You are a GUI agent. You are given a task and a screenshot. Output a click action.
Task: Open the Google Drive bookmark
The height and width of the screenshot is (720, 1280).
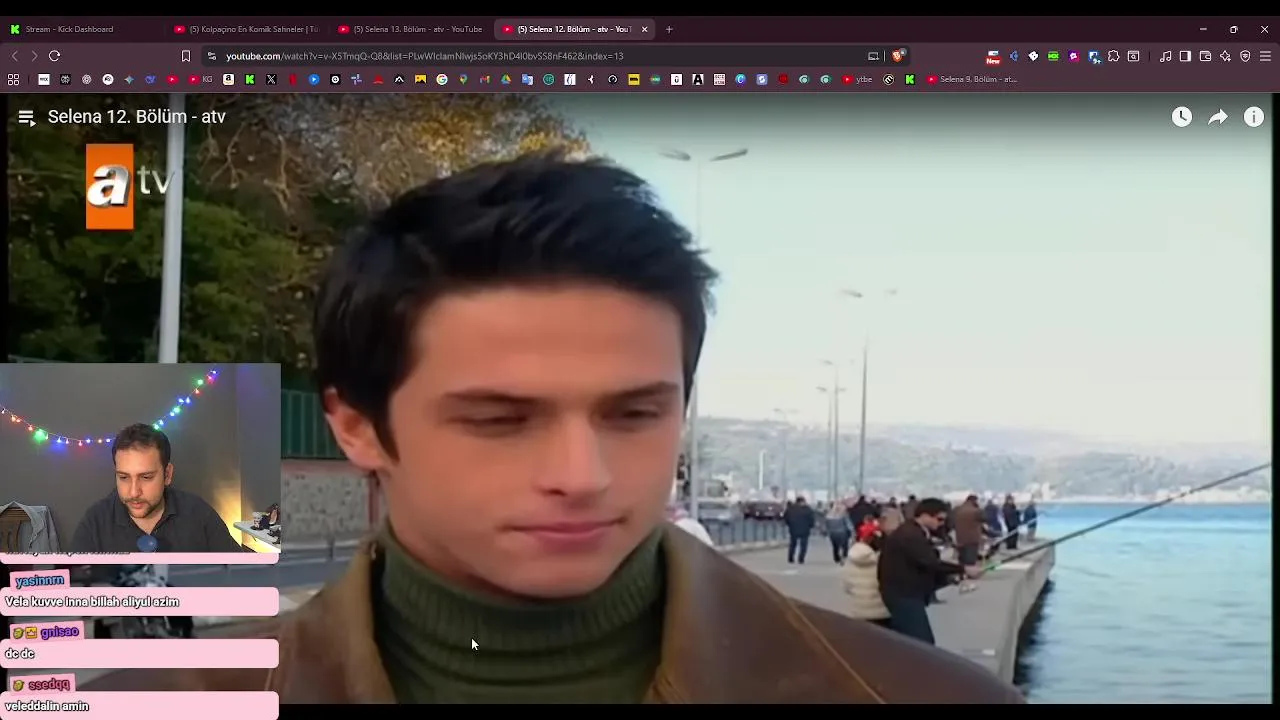coord(506,79)
